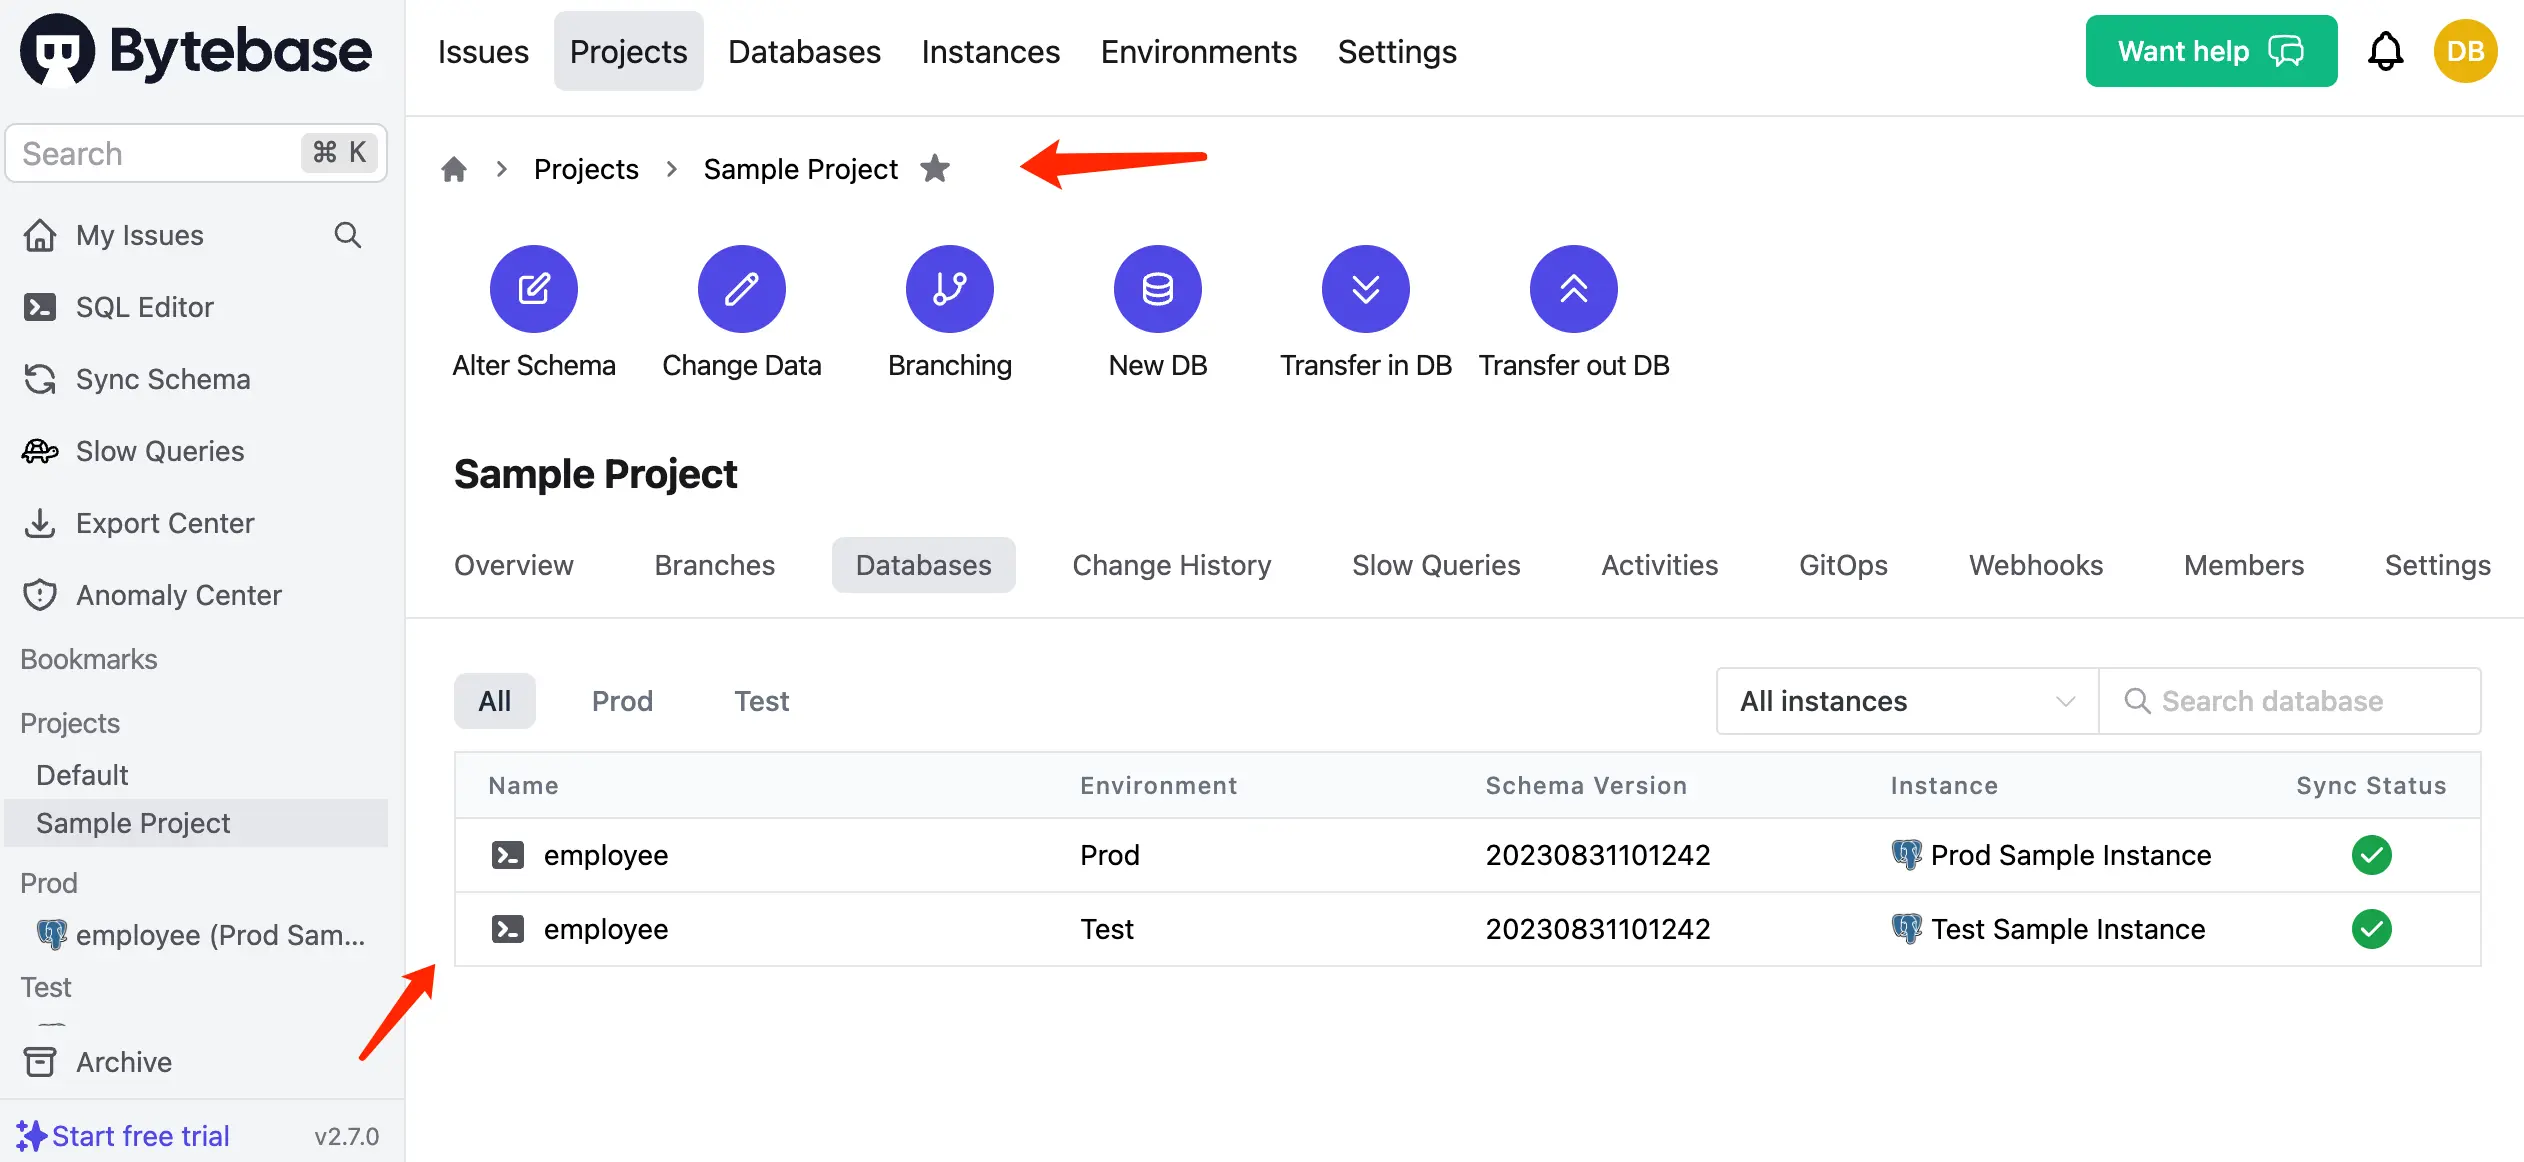Select the All environment filter
The height and width of the screenshot is (1162, 2524).
point(495,701)
